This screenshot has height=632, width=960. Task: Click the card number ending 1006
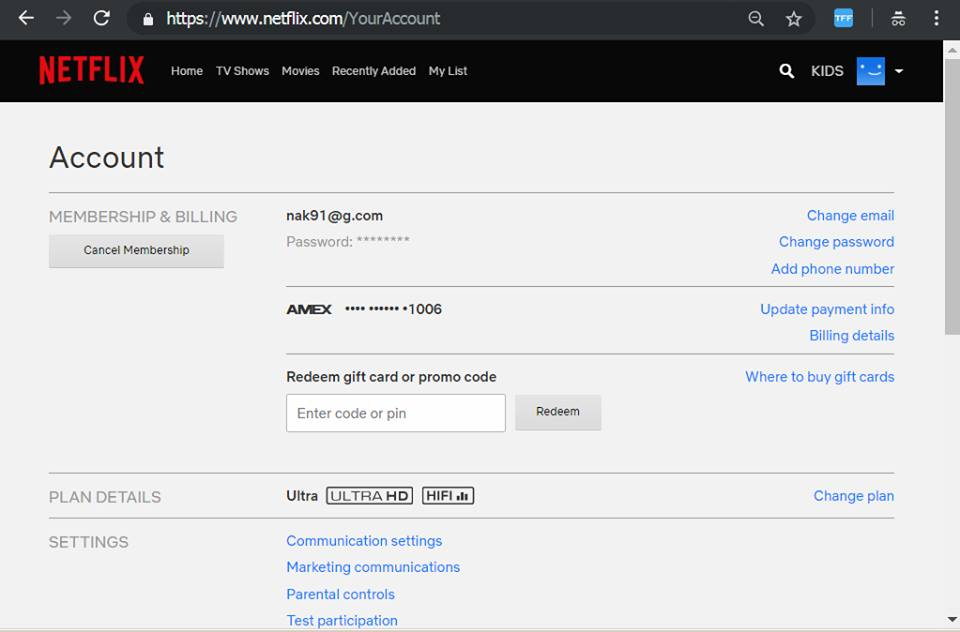[393, 309]
